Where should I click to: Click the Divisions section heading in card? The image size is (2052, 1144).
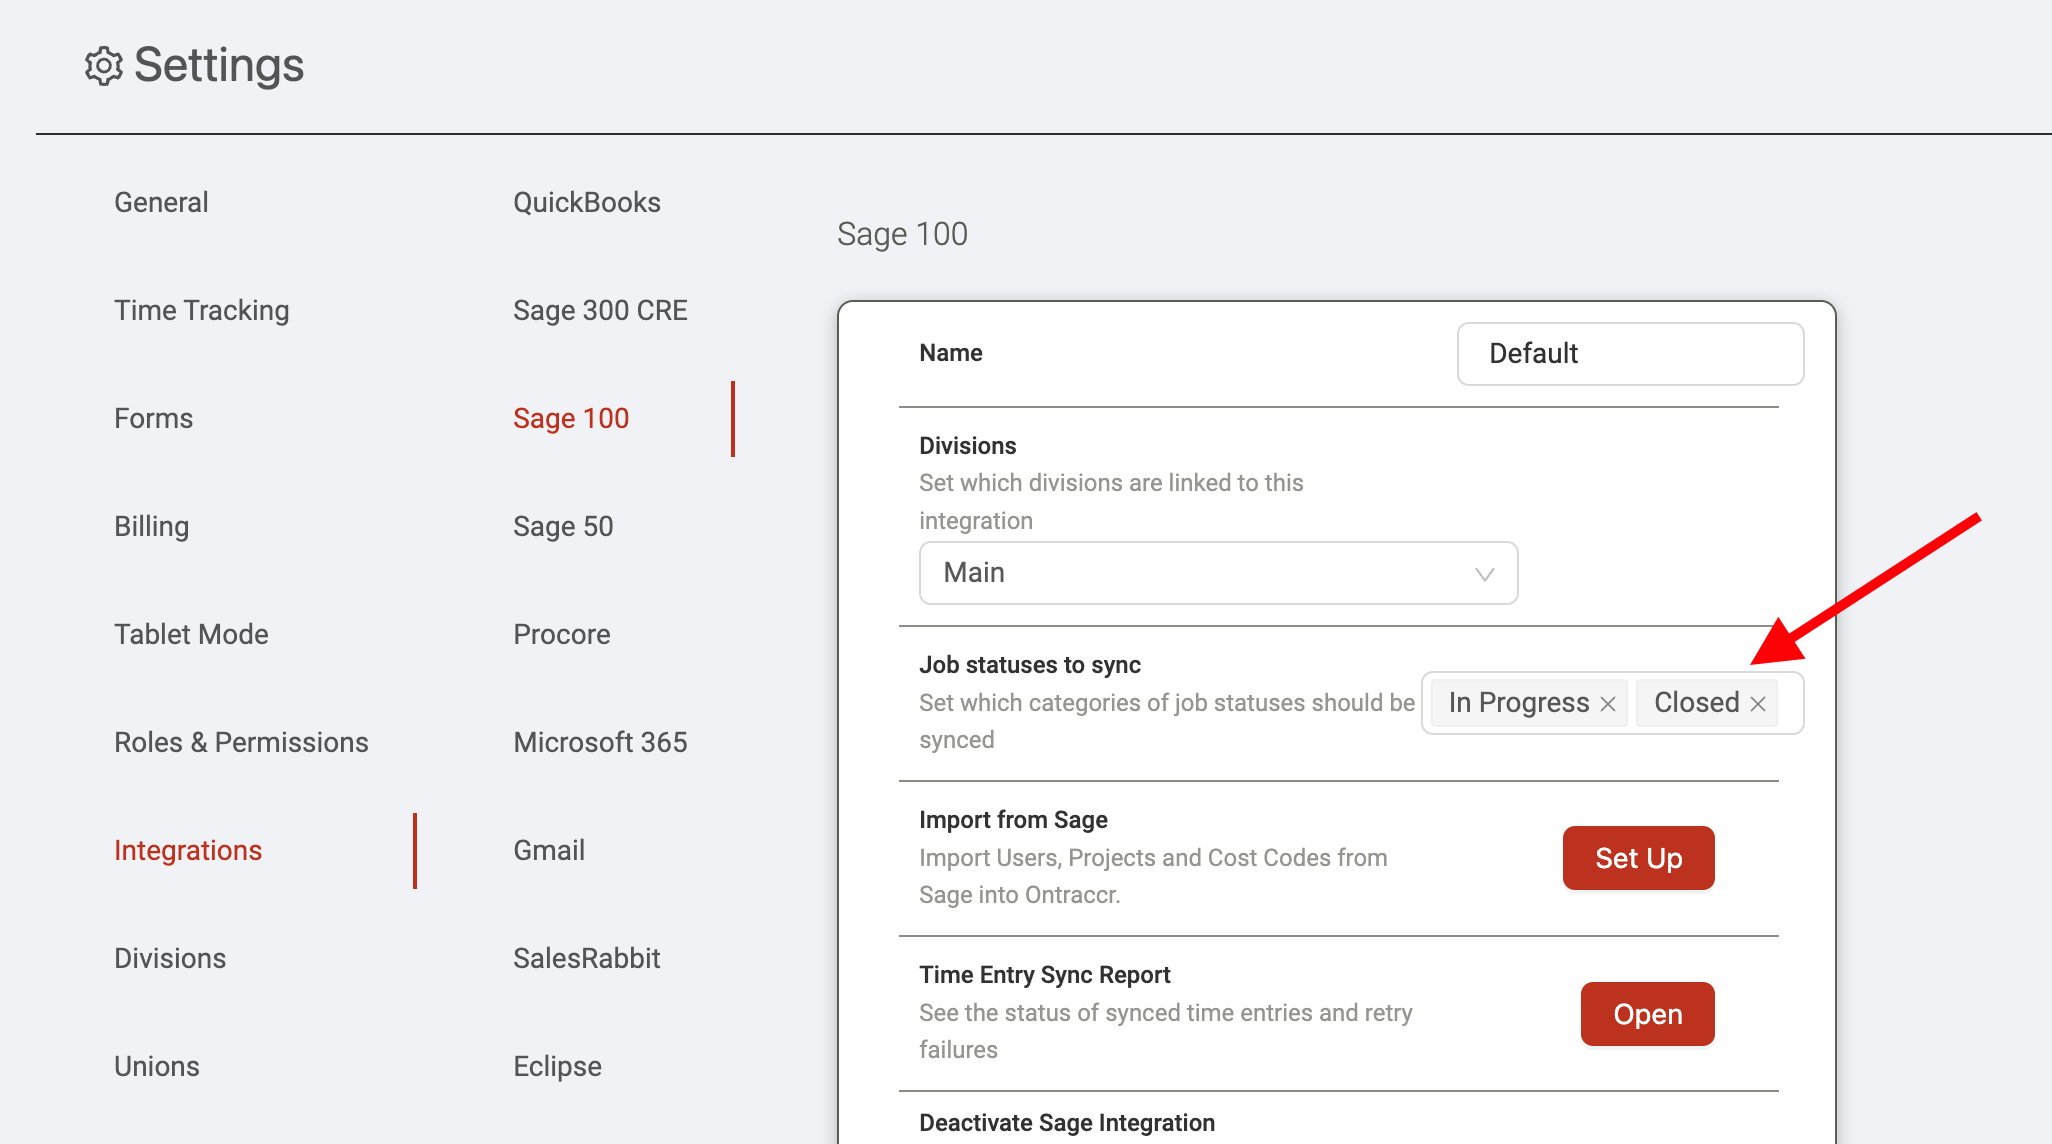pyautogui.click(x=967, y=446)
